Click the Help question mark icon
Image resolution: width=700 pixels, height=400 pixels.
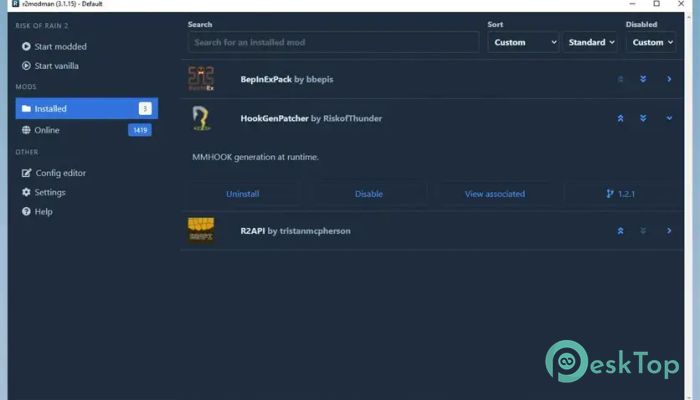(26, 212)
